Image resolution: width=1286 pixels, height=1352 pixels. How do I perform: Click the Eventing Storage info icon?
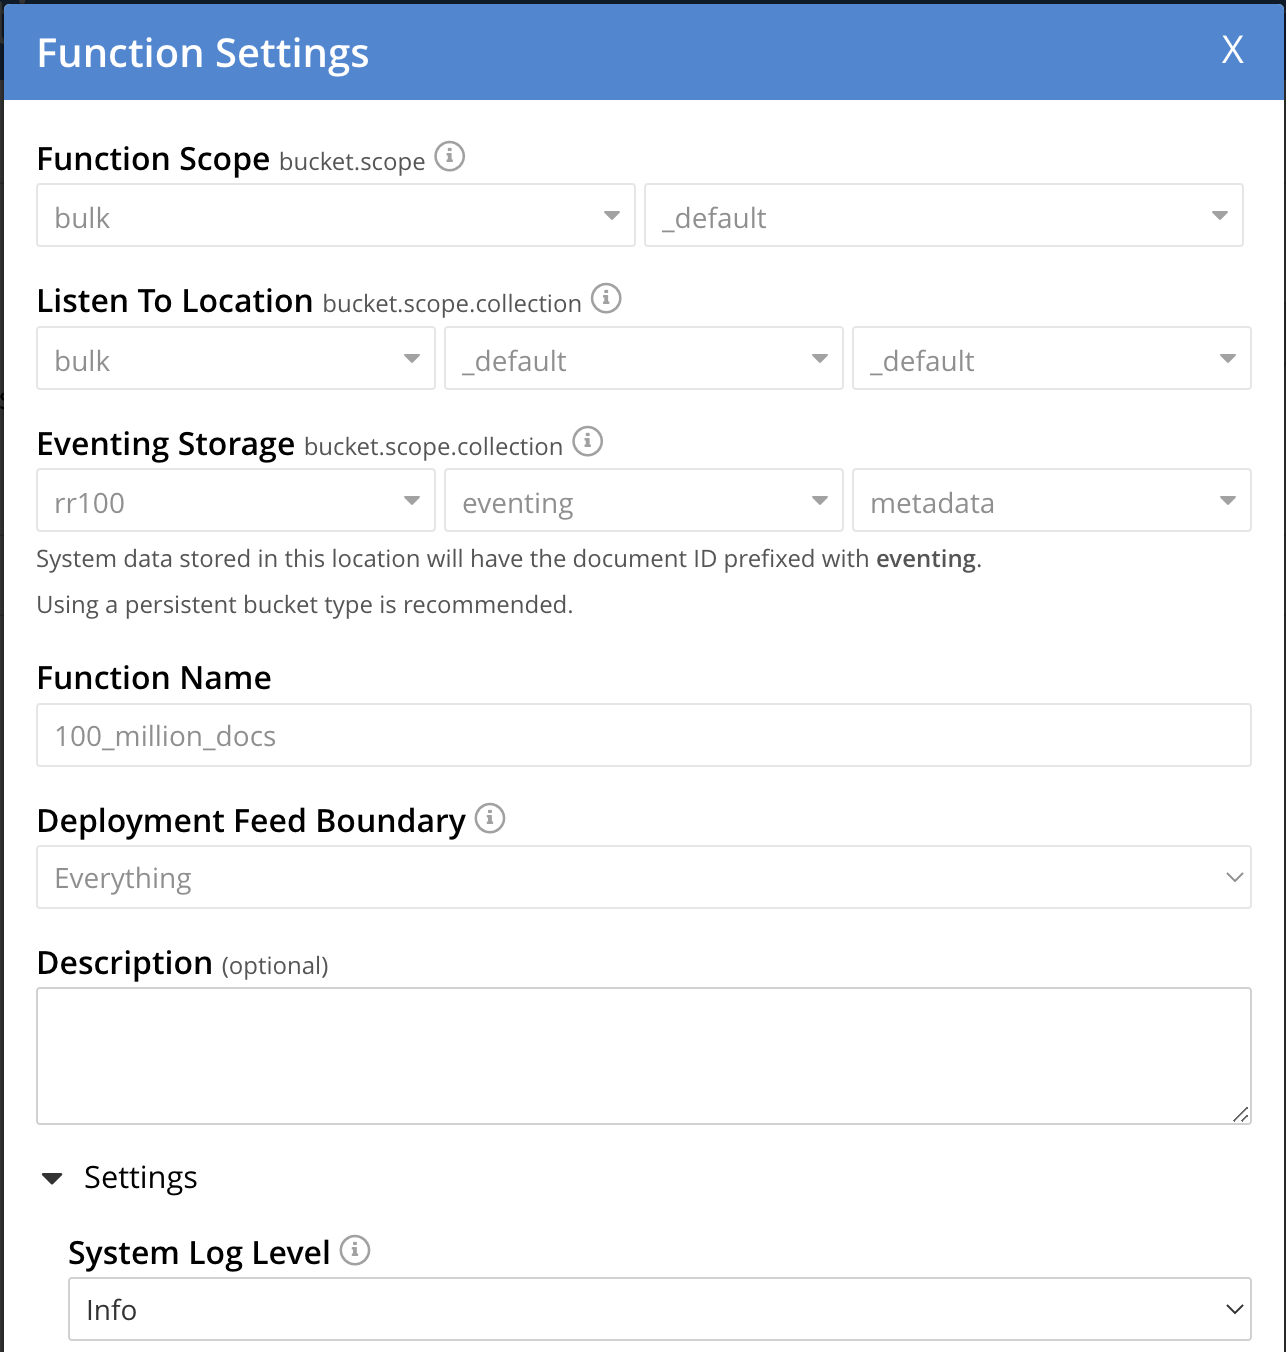pos(588,441)
